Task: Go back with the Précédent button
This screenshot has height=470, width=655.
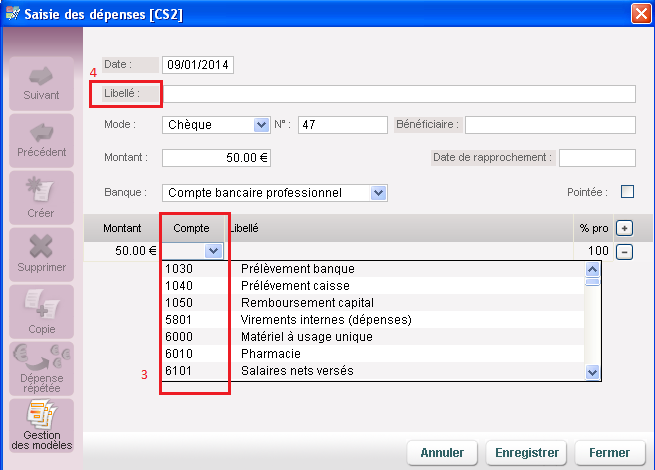Action: 41,141
